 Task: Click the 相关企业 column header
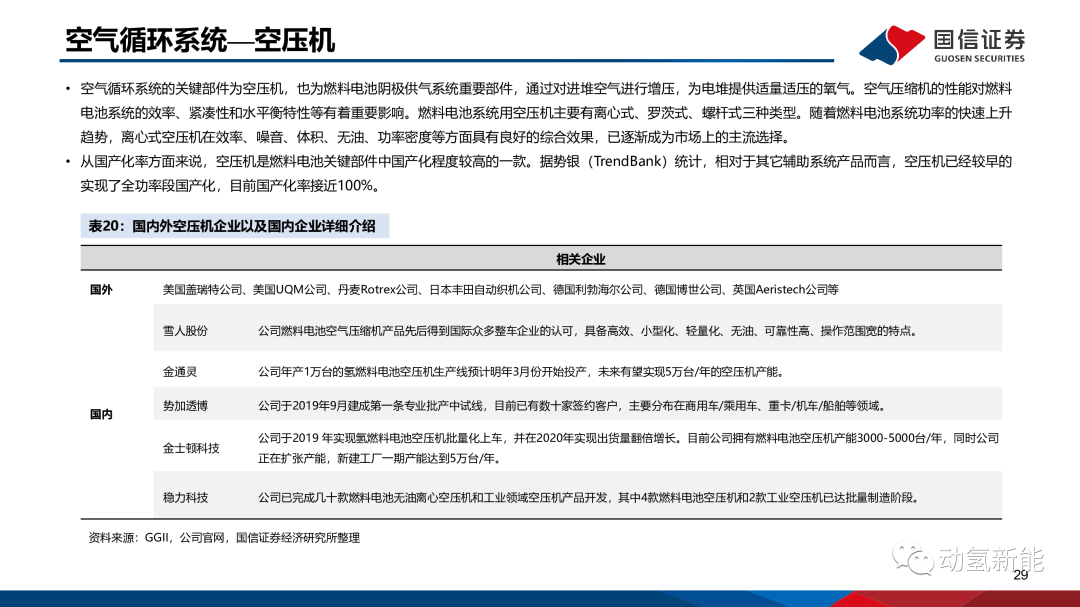click(x=580, y=259)
